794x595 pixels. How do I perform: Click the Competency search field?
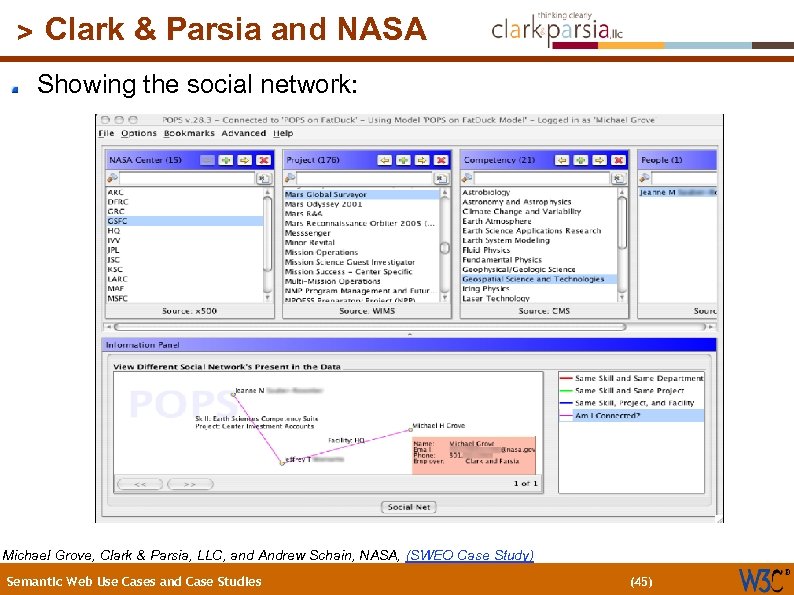pyautogui.click(x=541, y=178)
